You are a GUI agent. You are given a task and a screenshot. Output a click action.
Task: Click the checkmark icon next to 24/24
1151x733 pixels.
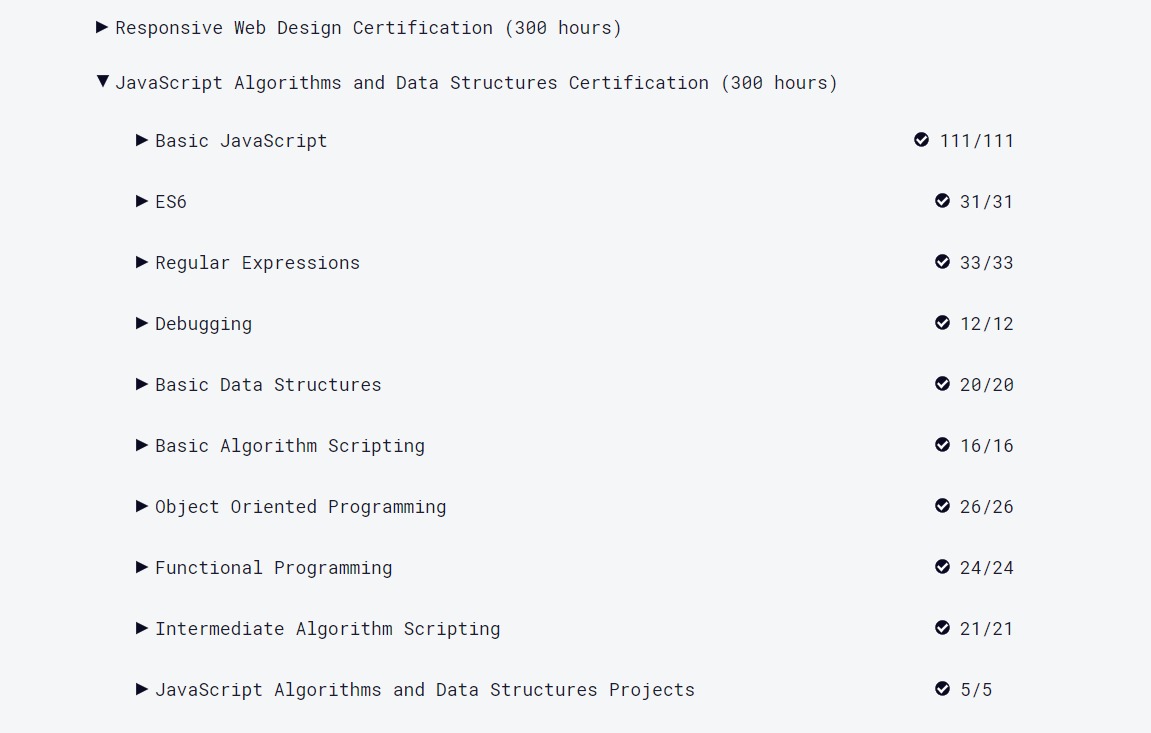942,567
